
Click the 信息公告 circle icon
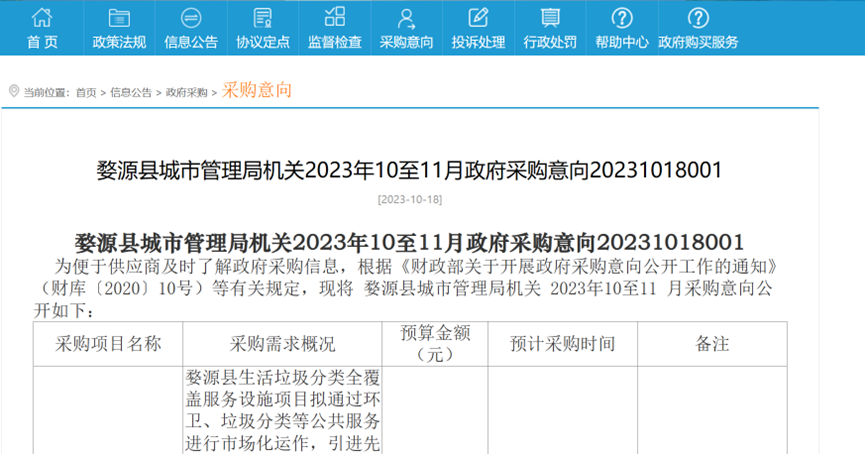[x=191, y=18]
